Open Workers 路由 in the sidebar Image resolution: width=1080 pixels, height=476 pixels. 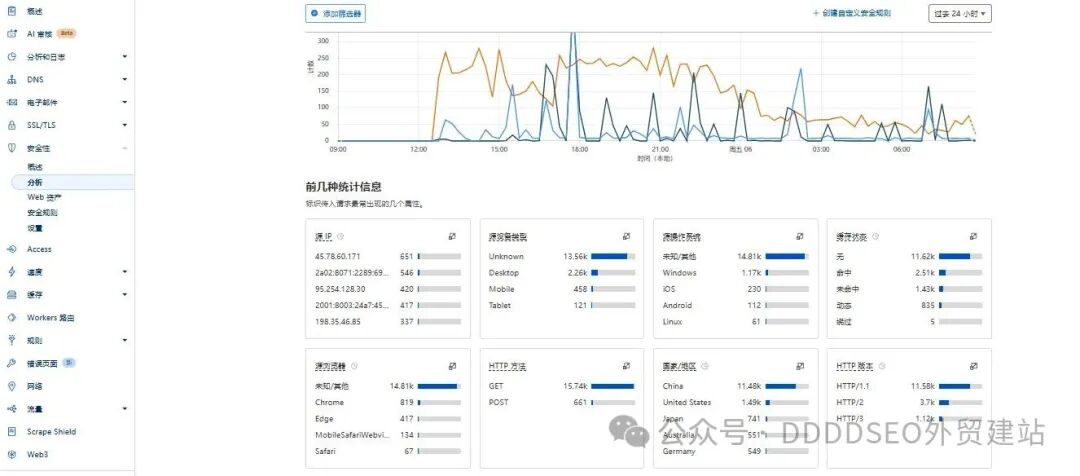click(50, 318)
